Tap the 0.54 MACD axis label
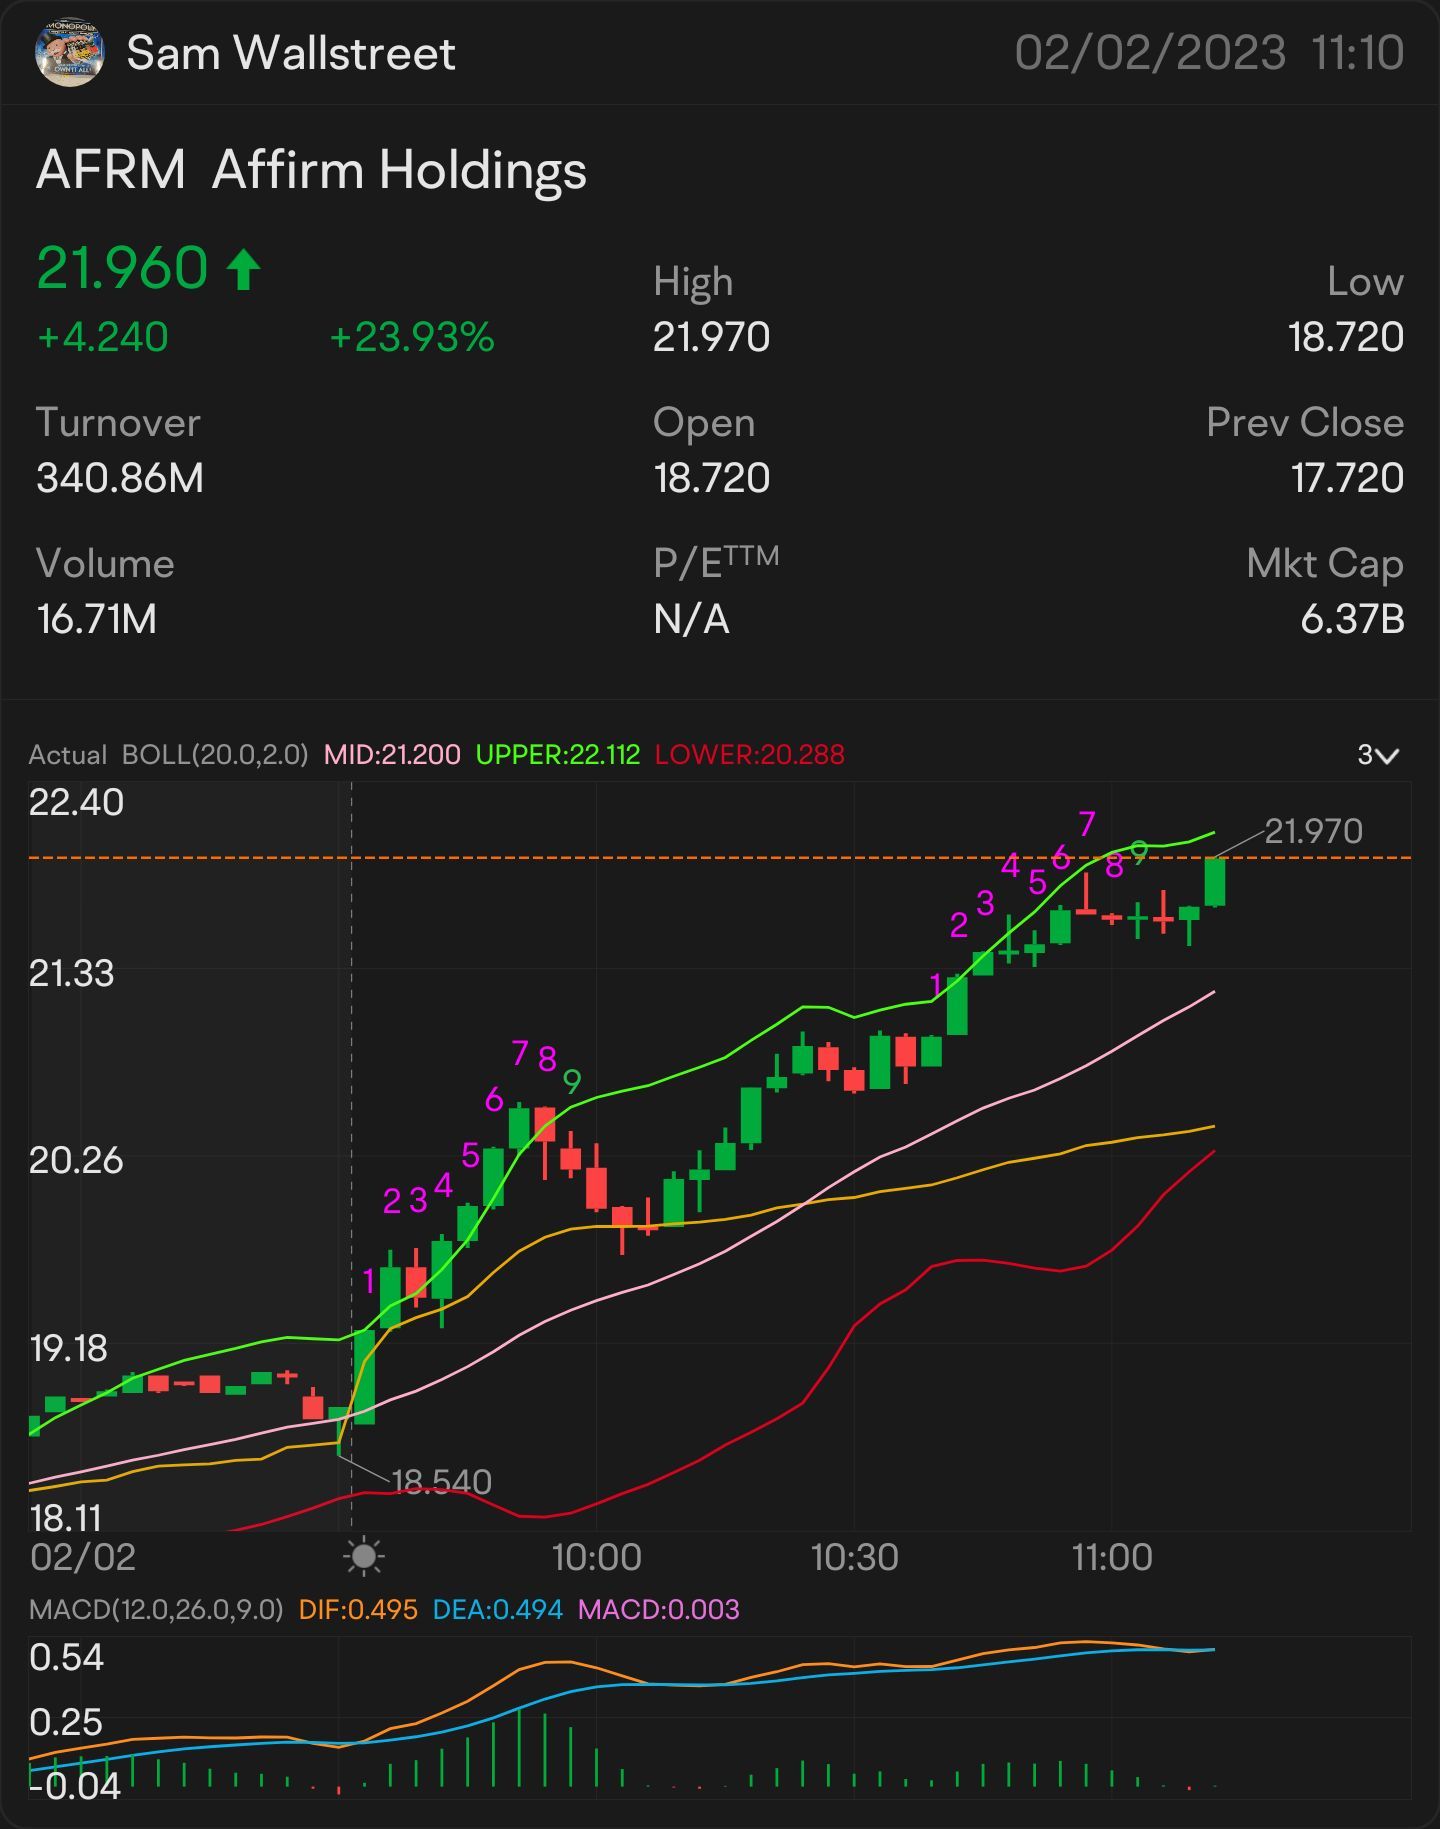 click(x=66, y=1658)
